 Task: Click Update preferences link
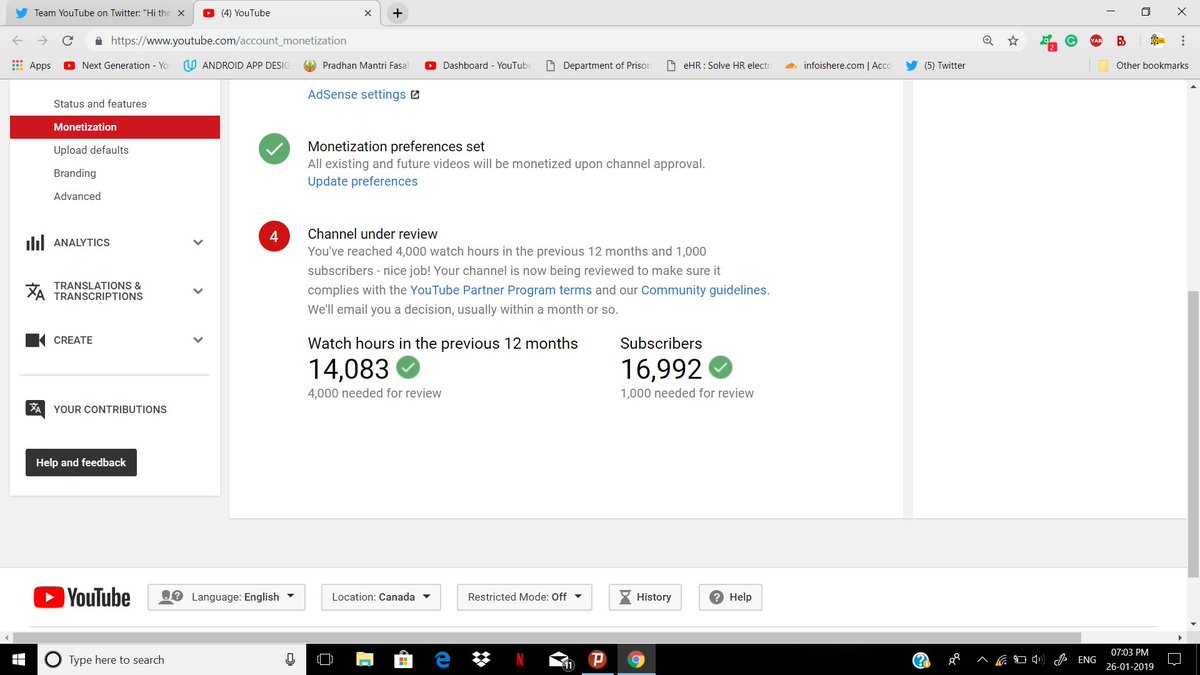(x=363, y=181)
